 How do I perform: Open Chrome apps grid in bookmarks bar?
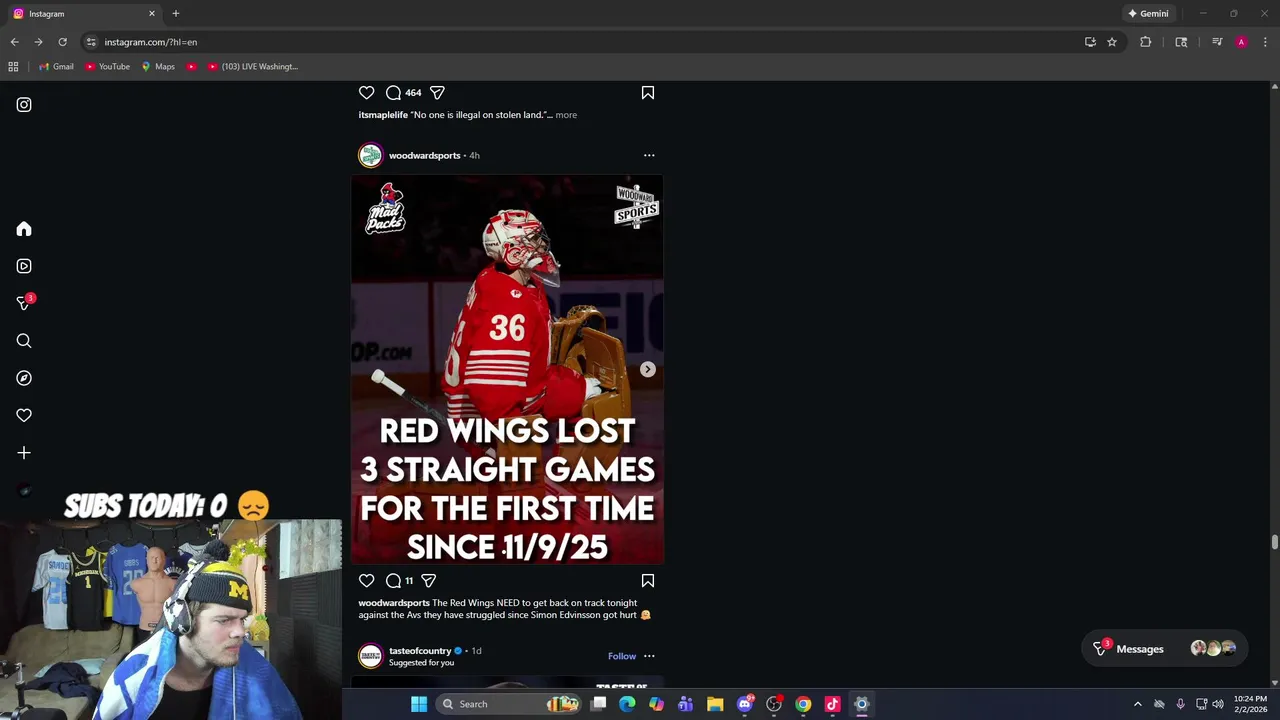tap(13, 67)
